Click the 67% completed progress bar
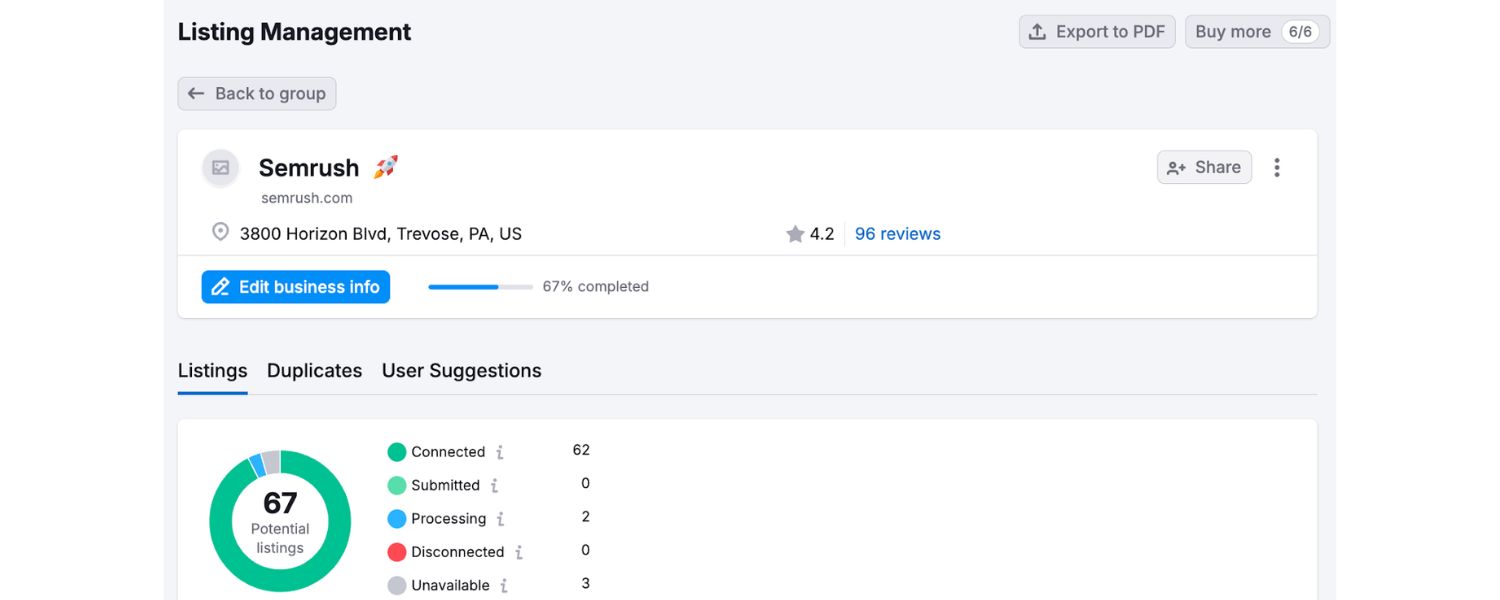The image size is (1500, 600). pos(480,287)
